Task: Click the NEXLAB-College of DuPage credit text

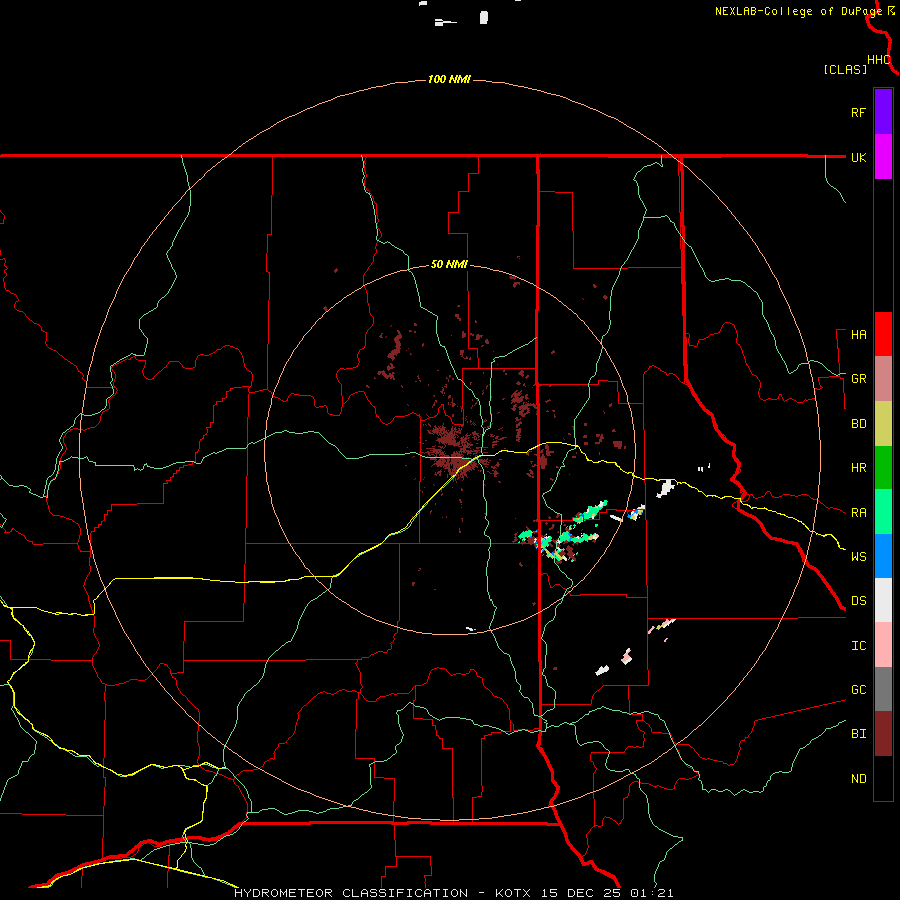Action: tap(799, 11)
